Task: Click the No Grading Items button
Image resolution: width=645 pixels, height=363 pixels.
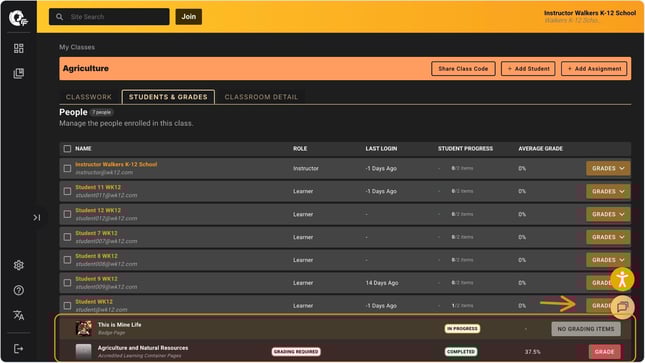Action: coord(586,329)
